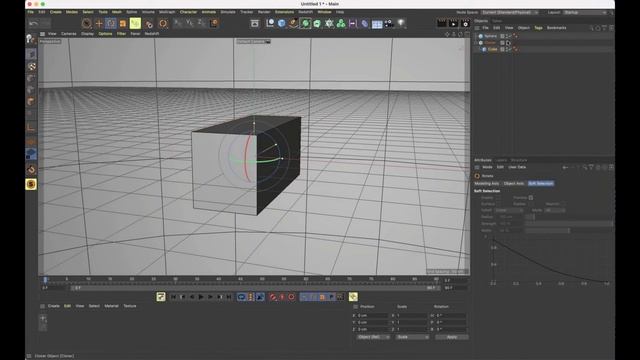Open the Simulate menu
The height and width of the screenshot is (360, 640).
(228, 12)
